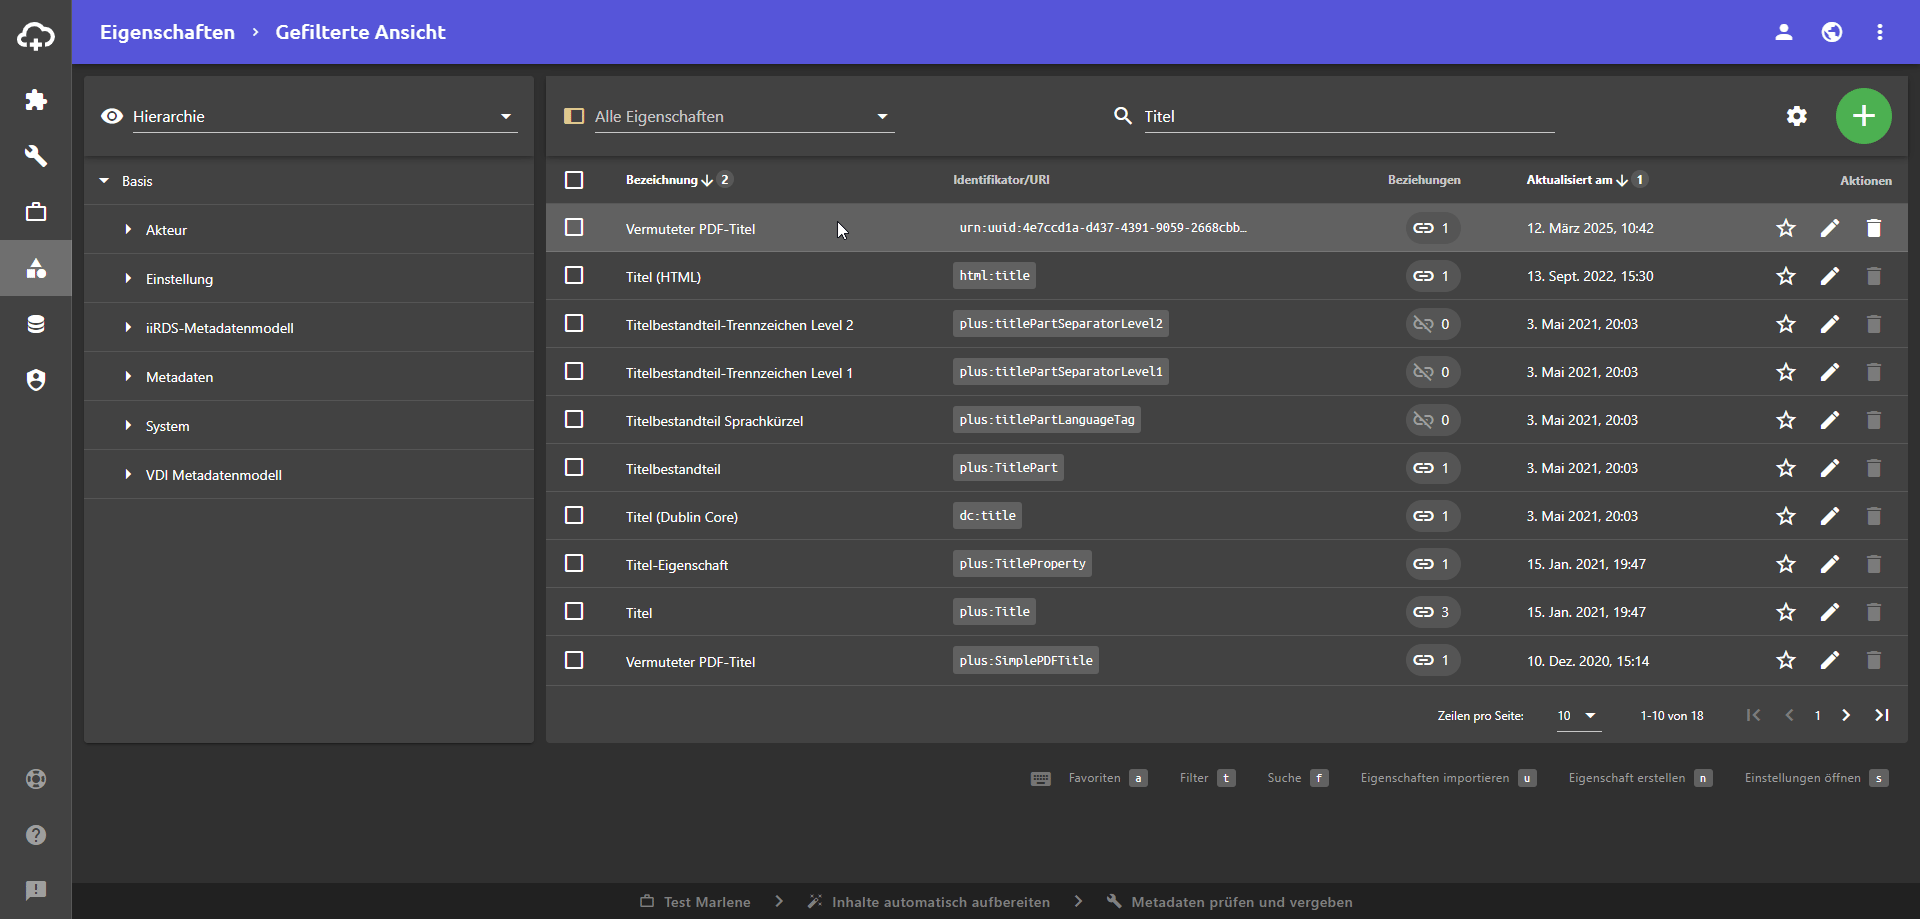This screenshot has width=1920, height=919.
Task: Open the briefcase projects icon in sidebar
Action: (36, 212)
